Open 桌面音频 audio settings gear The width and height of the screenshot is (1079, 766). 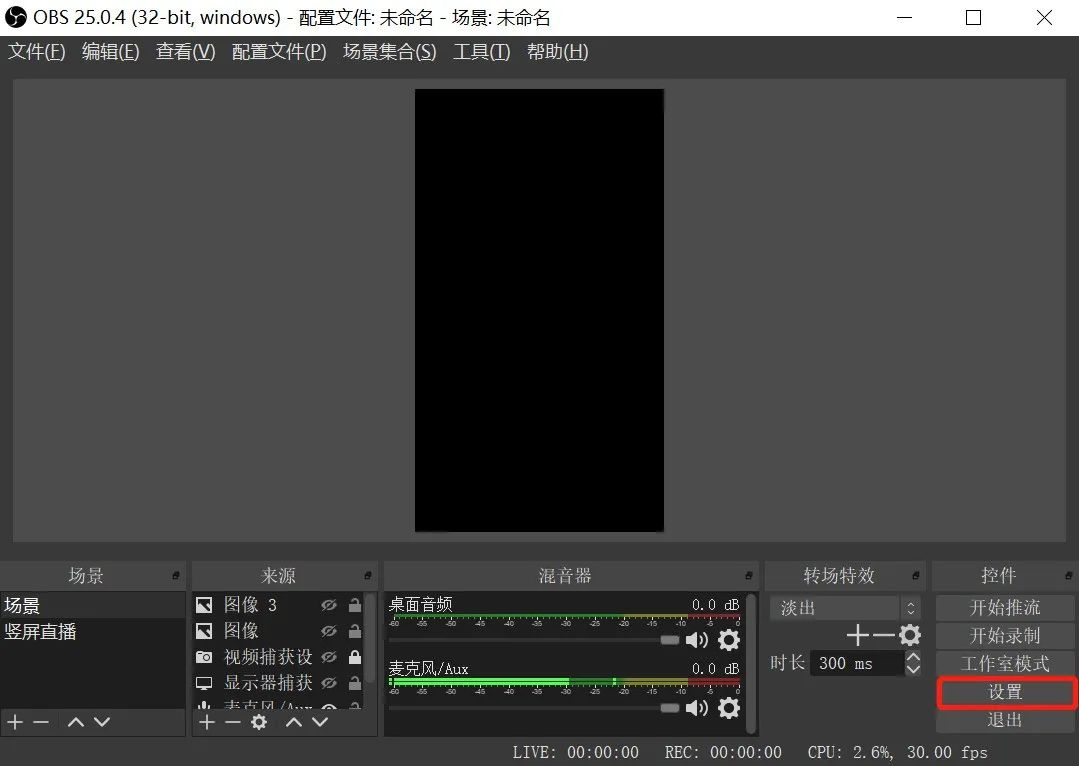pos(729,640)
